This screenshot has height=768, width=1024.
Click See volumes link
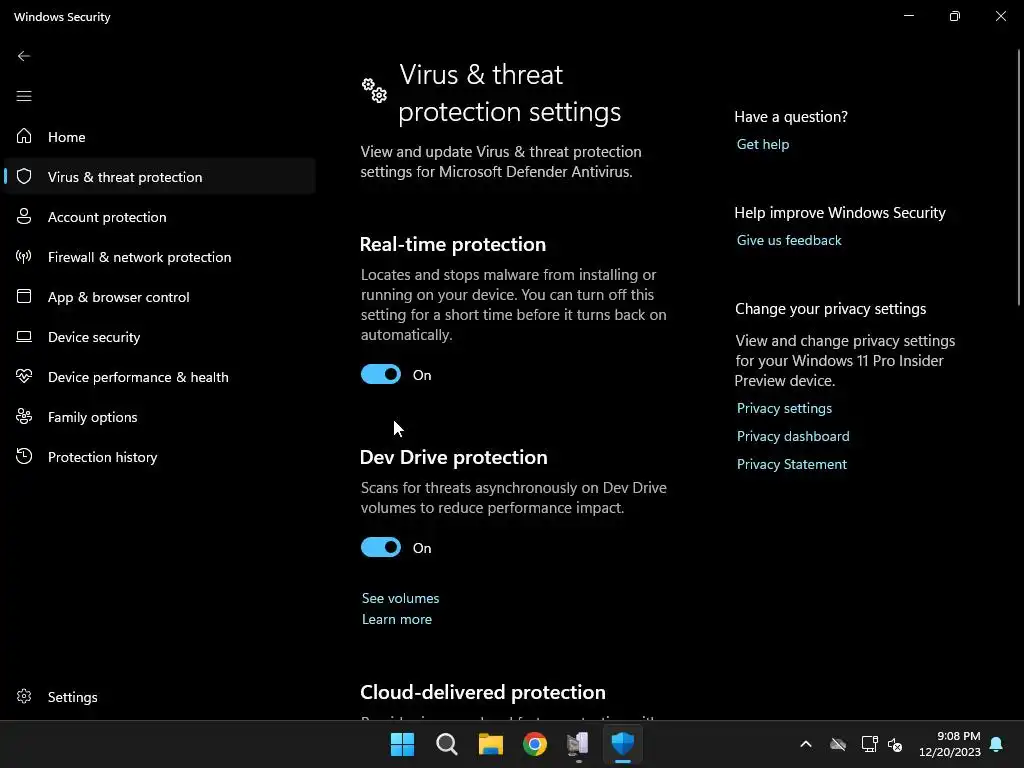(400, 598)
